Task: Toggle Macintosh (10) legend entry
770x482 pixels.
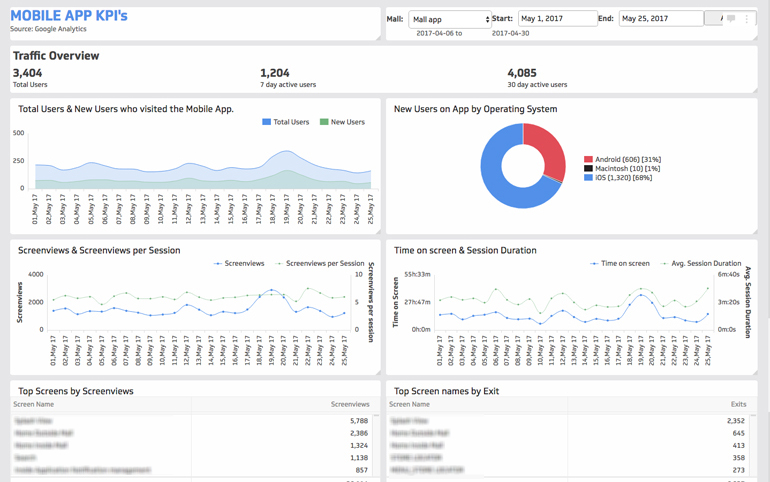Action: coord(622,168)
